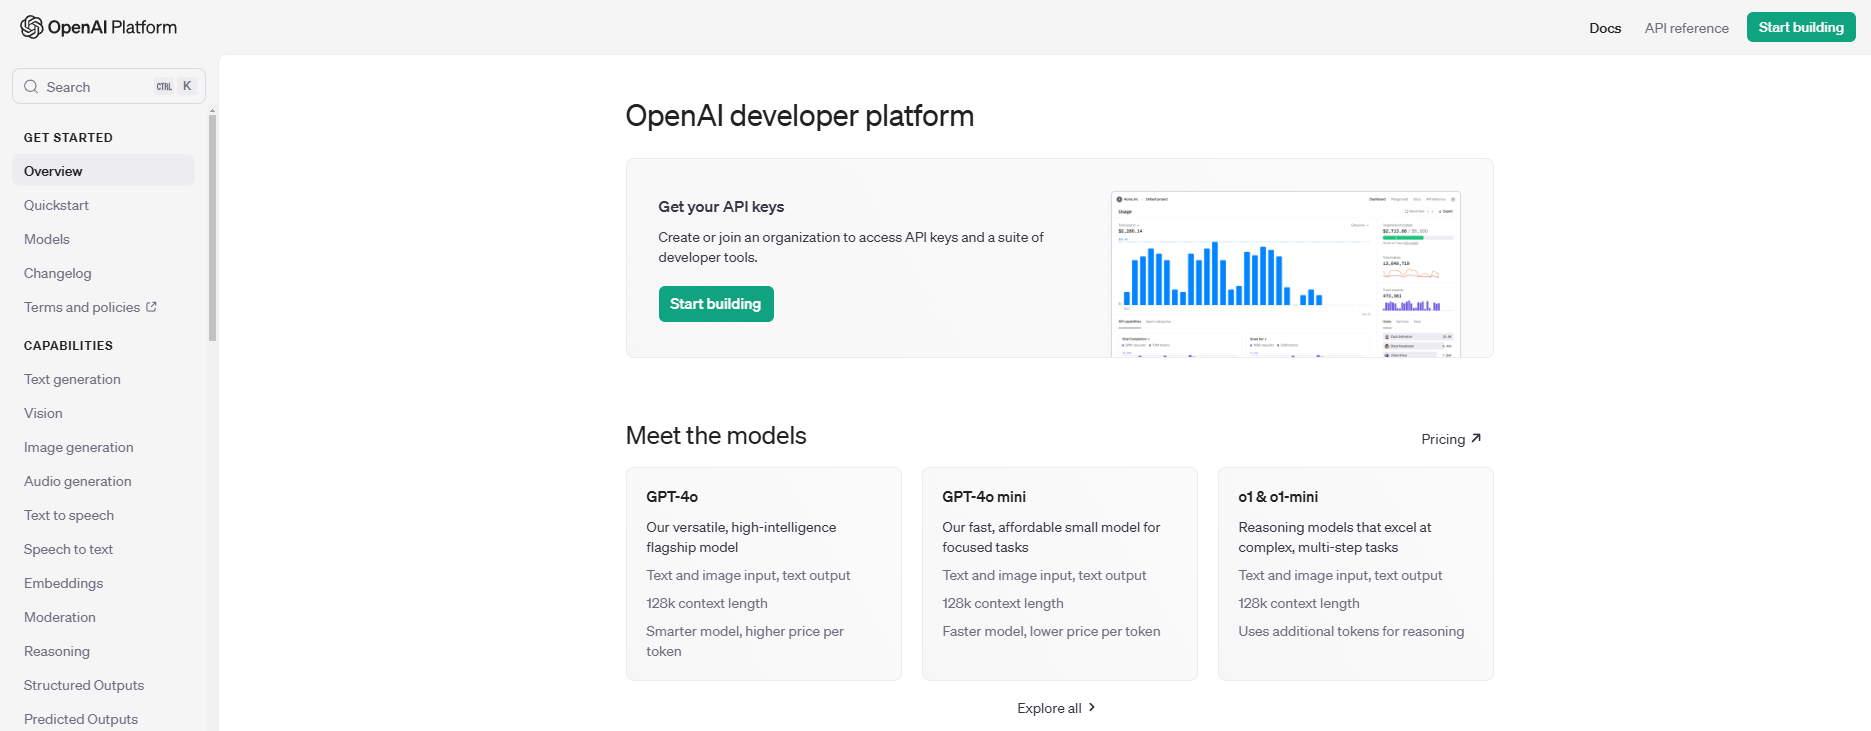Open the o1 & o1-mini model card
The height and width of the screenshot is (731, 1871).
click(1356, 574)
